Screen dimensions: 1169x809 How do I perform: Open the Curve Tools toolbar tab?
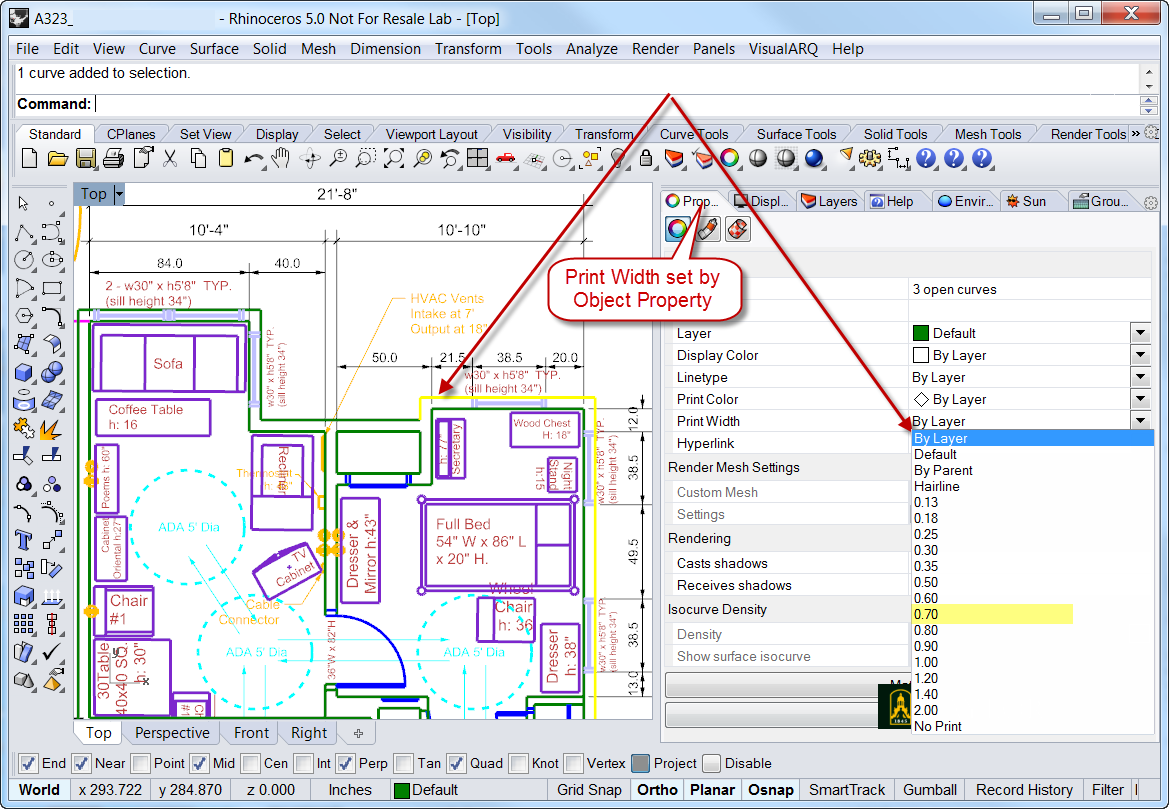[x=693, y=134]
